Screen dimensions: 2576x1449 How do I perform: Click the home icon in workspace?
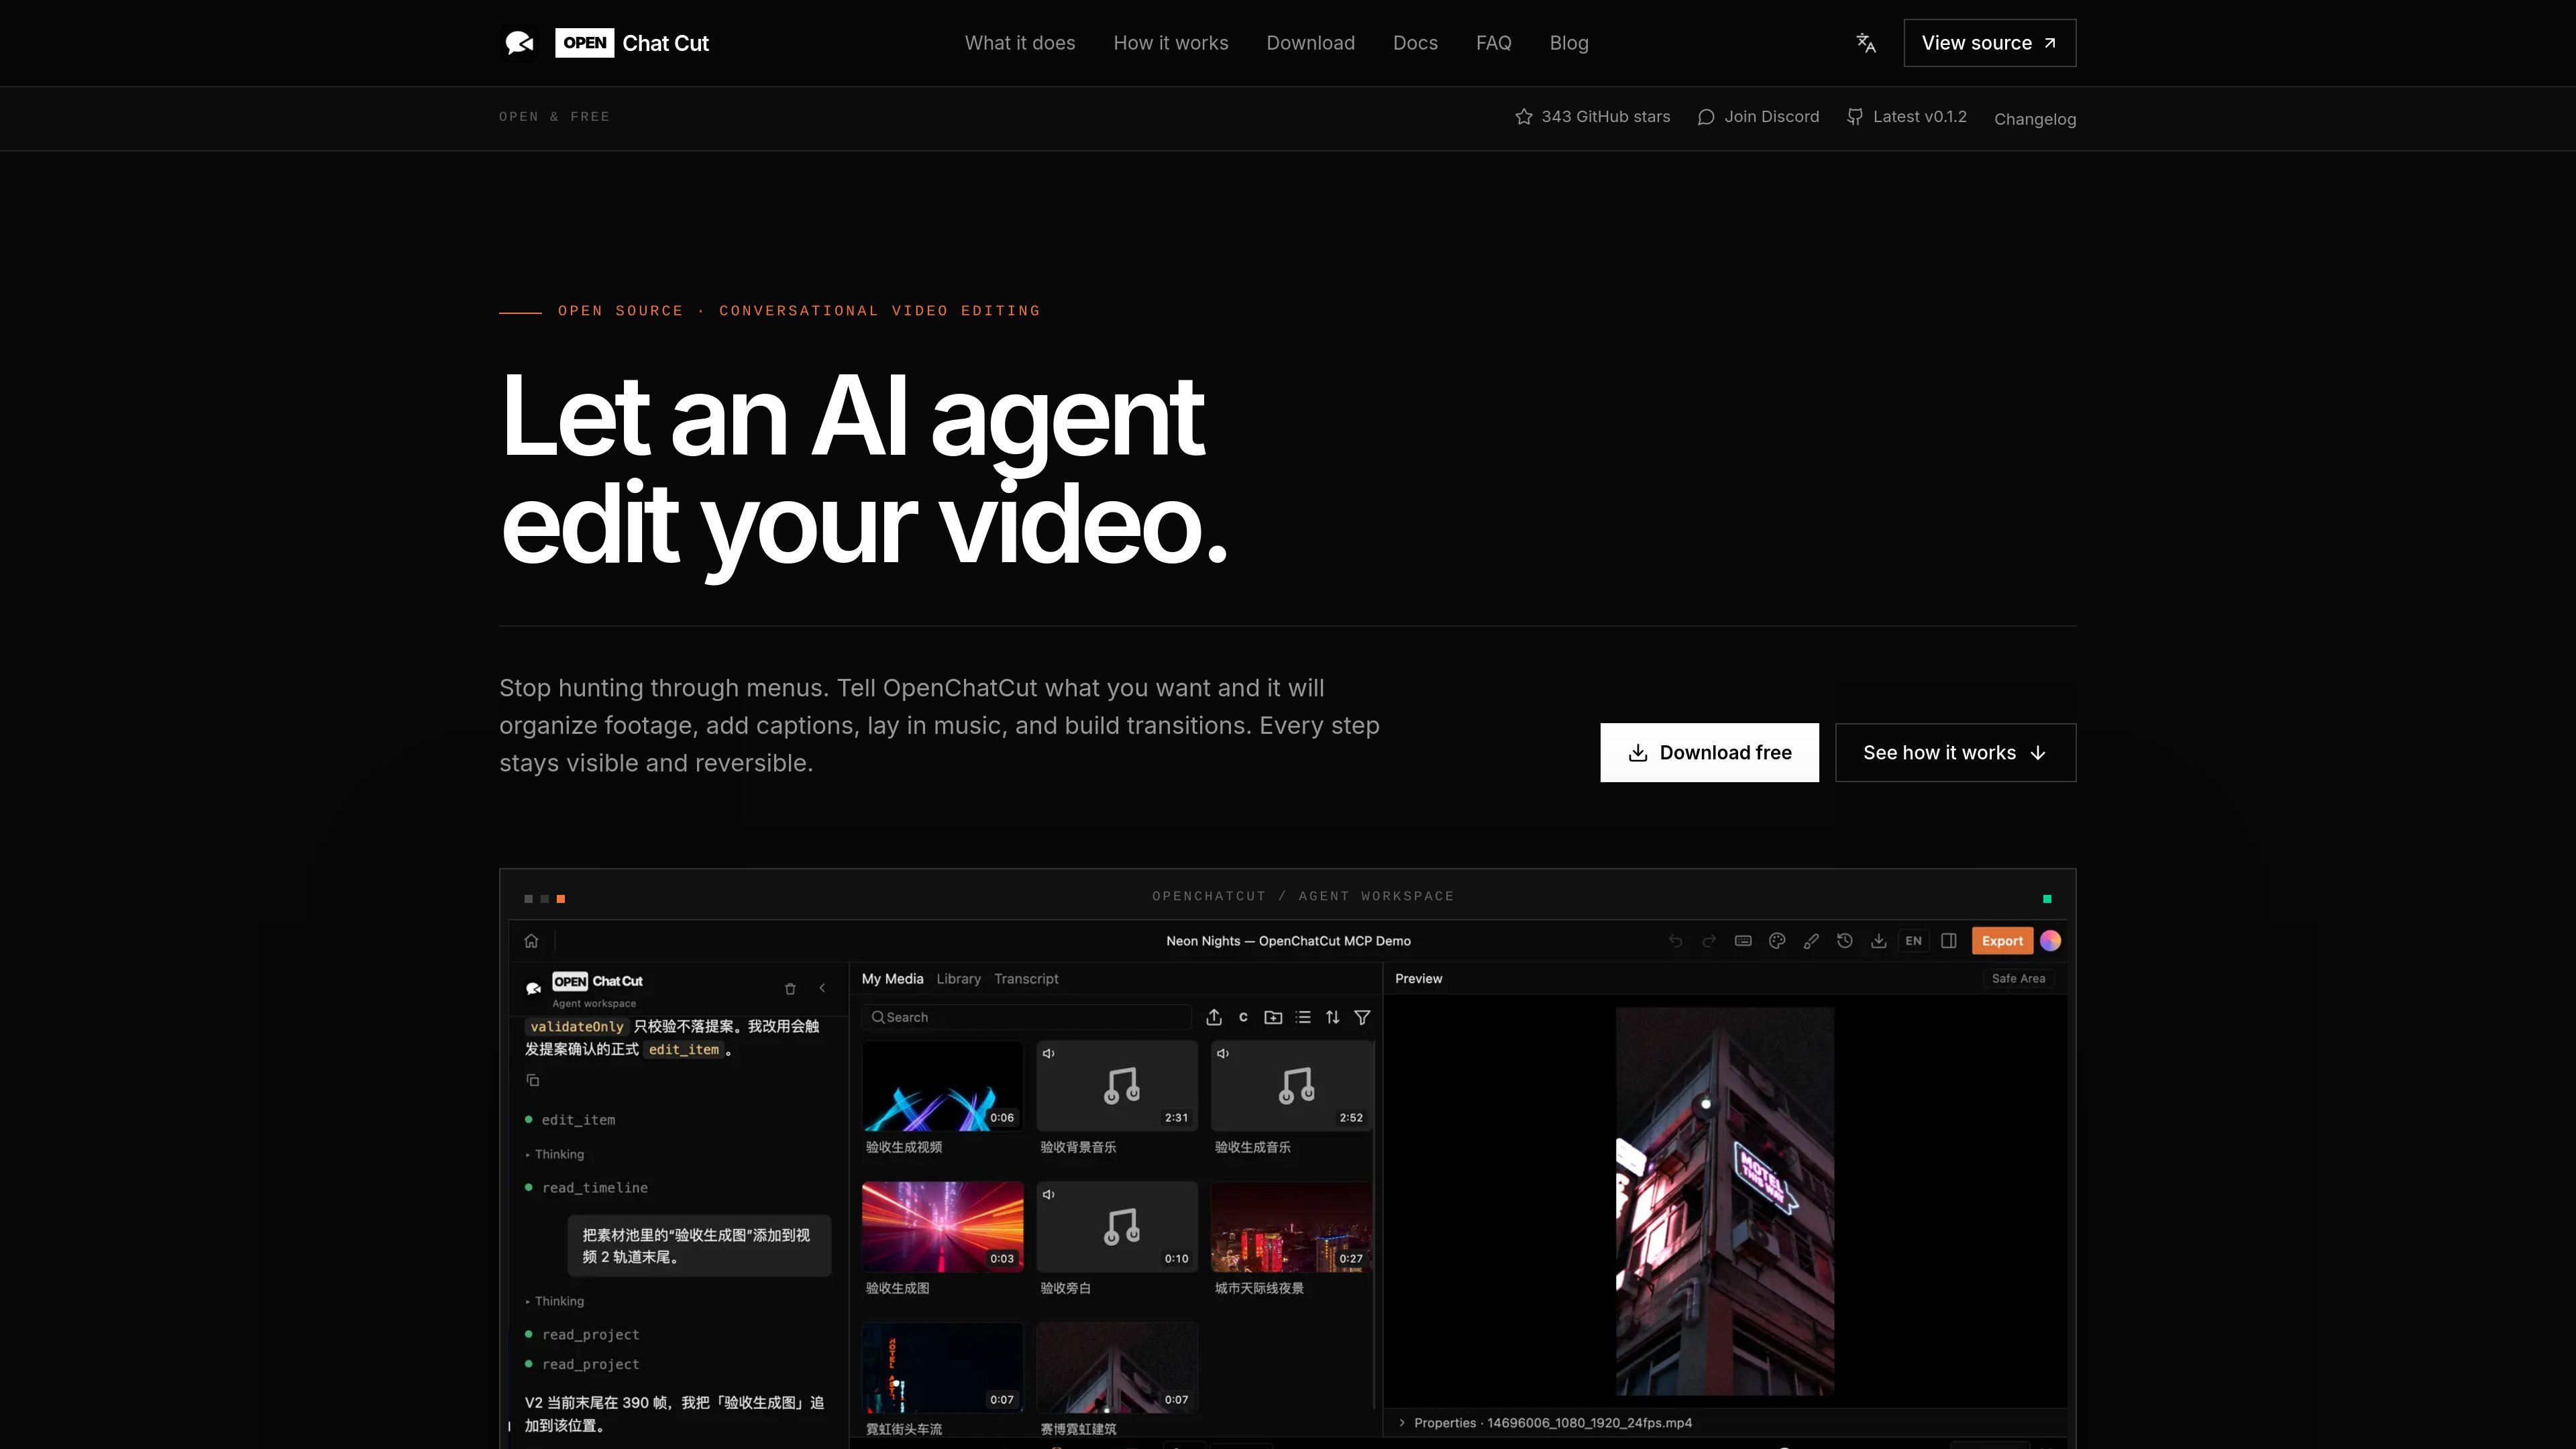[x=531, y=941]
